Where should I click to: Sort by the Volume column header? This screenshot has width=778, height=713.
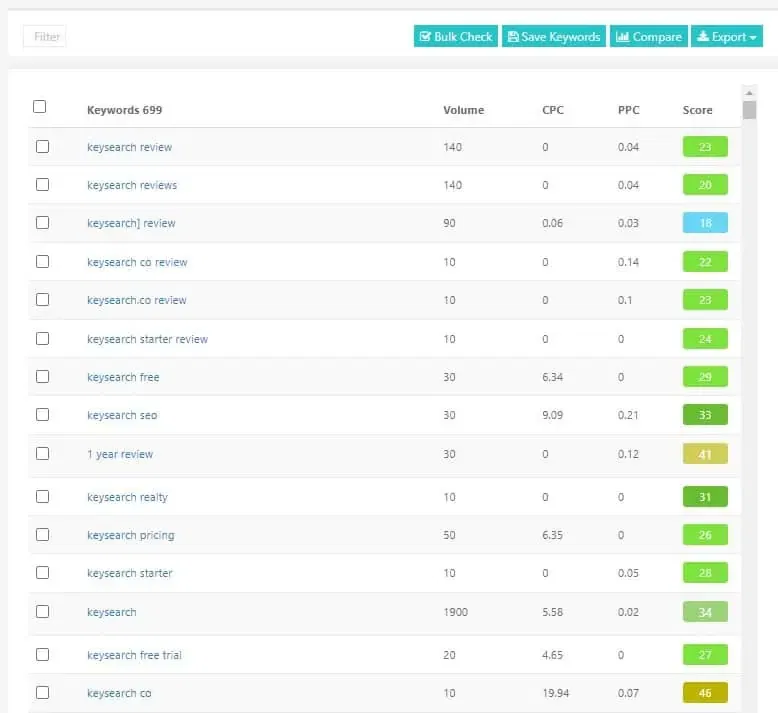point(463,110)
